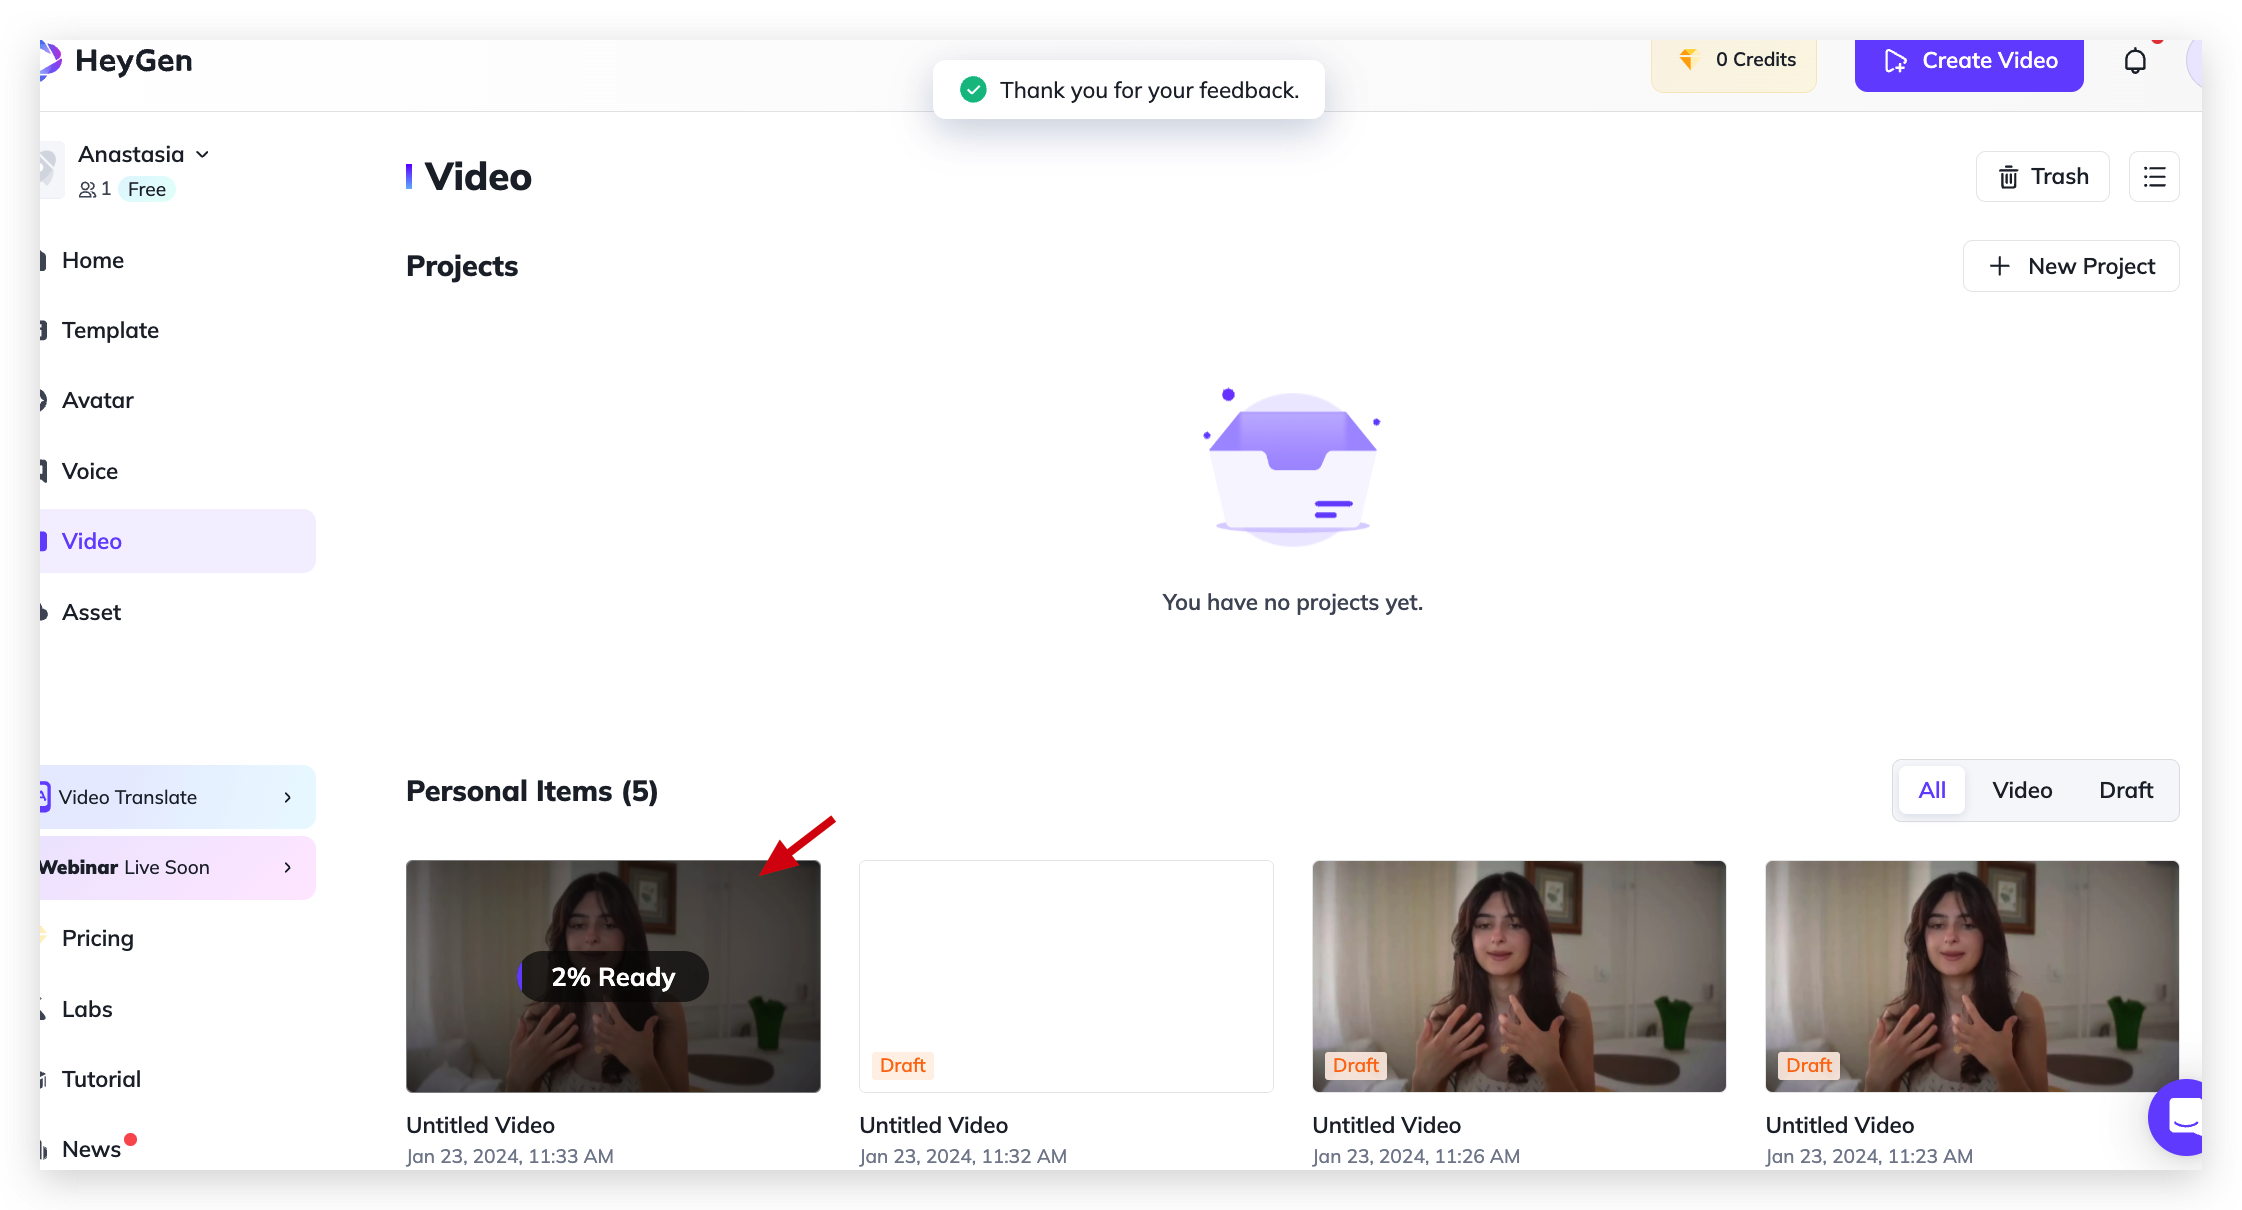Click the team members count icon
2242x1210 pixels.
point(88,189)
